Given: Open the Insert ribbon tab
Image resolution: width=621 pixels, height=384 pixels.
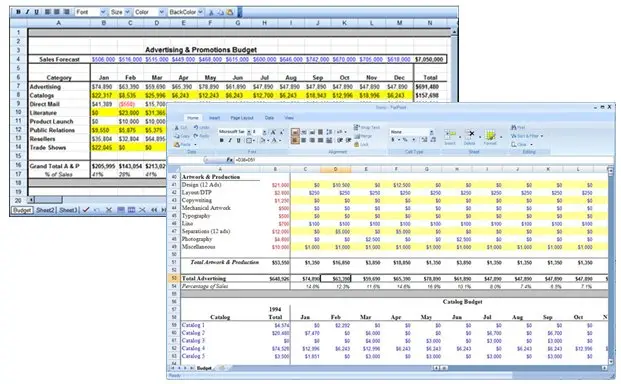Looking at the screenshot, I should coord(214,118).
